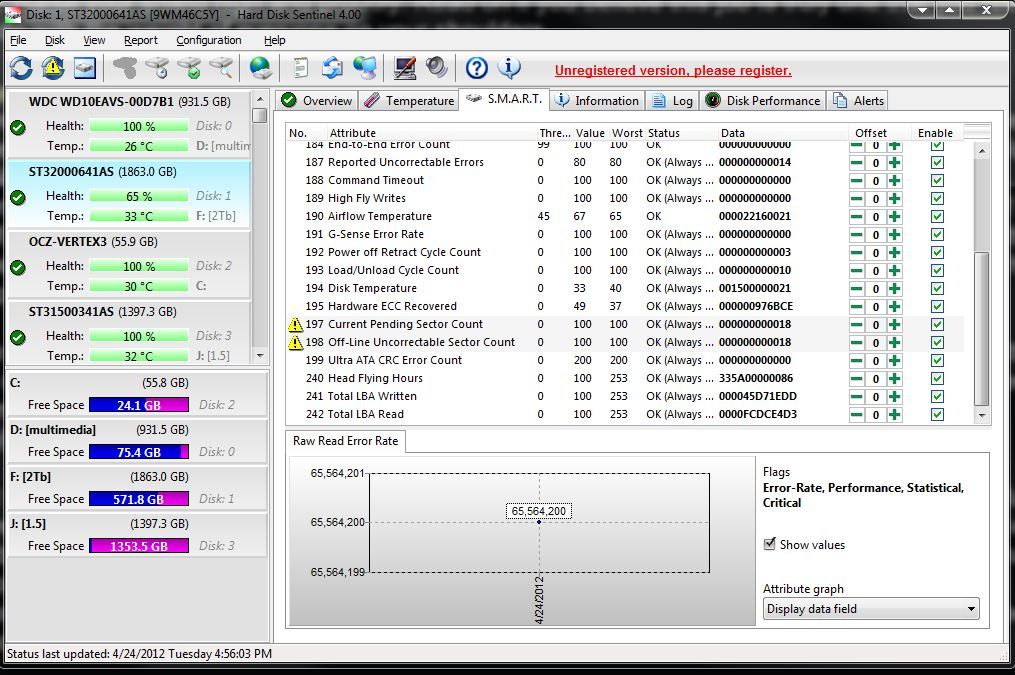Image resolution: width=1015 pixels, height=675 pixels.
Task: Click warning icon for Current Pending Sector Count
Action: pyautogui.click(x=295, y=324)
